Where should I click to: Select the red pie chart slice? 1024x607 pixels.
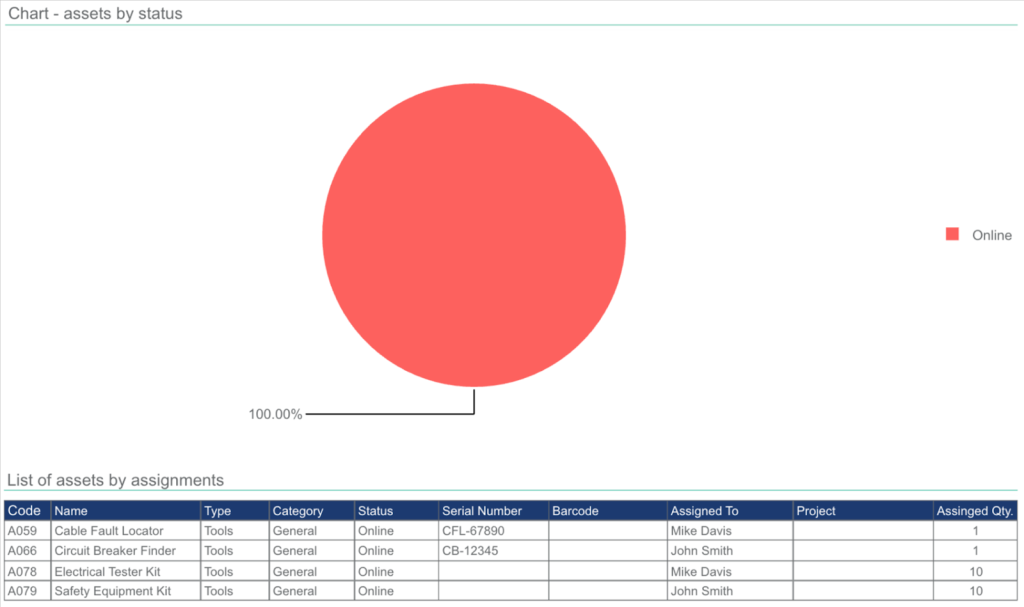coord(474,236)
